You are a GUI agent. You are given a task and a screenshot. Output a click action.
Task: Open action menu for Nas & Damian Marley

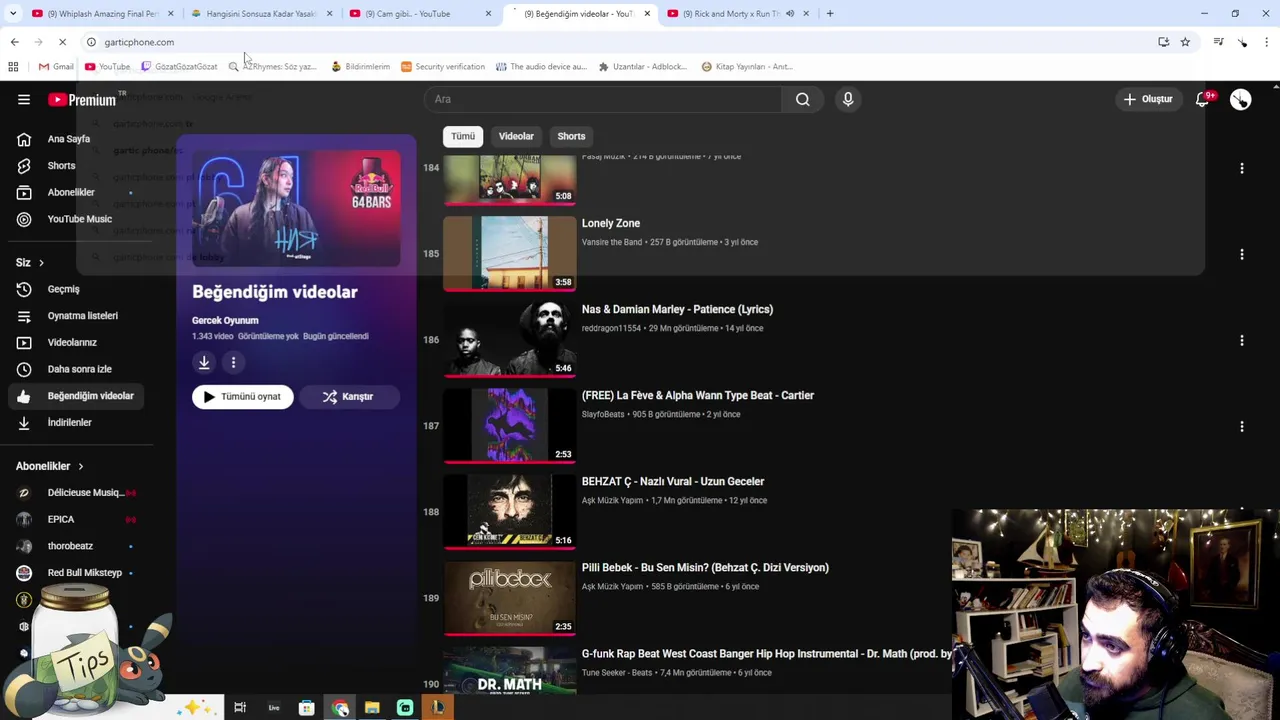point(1241,340)
